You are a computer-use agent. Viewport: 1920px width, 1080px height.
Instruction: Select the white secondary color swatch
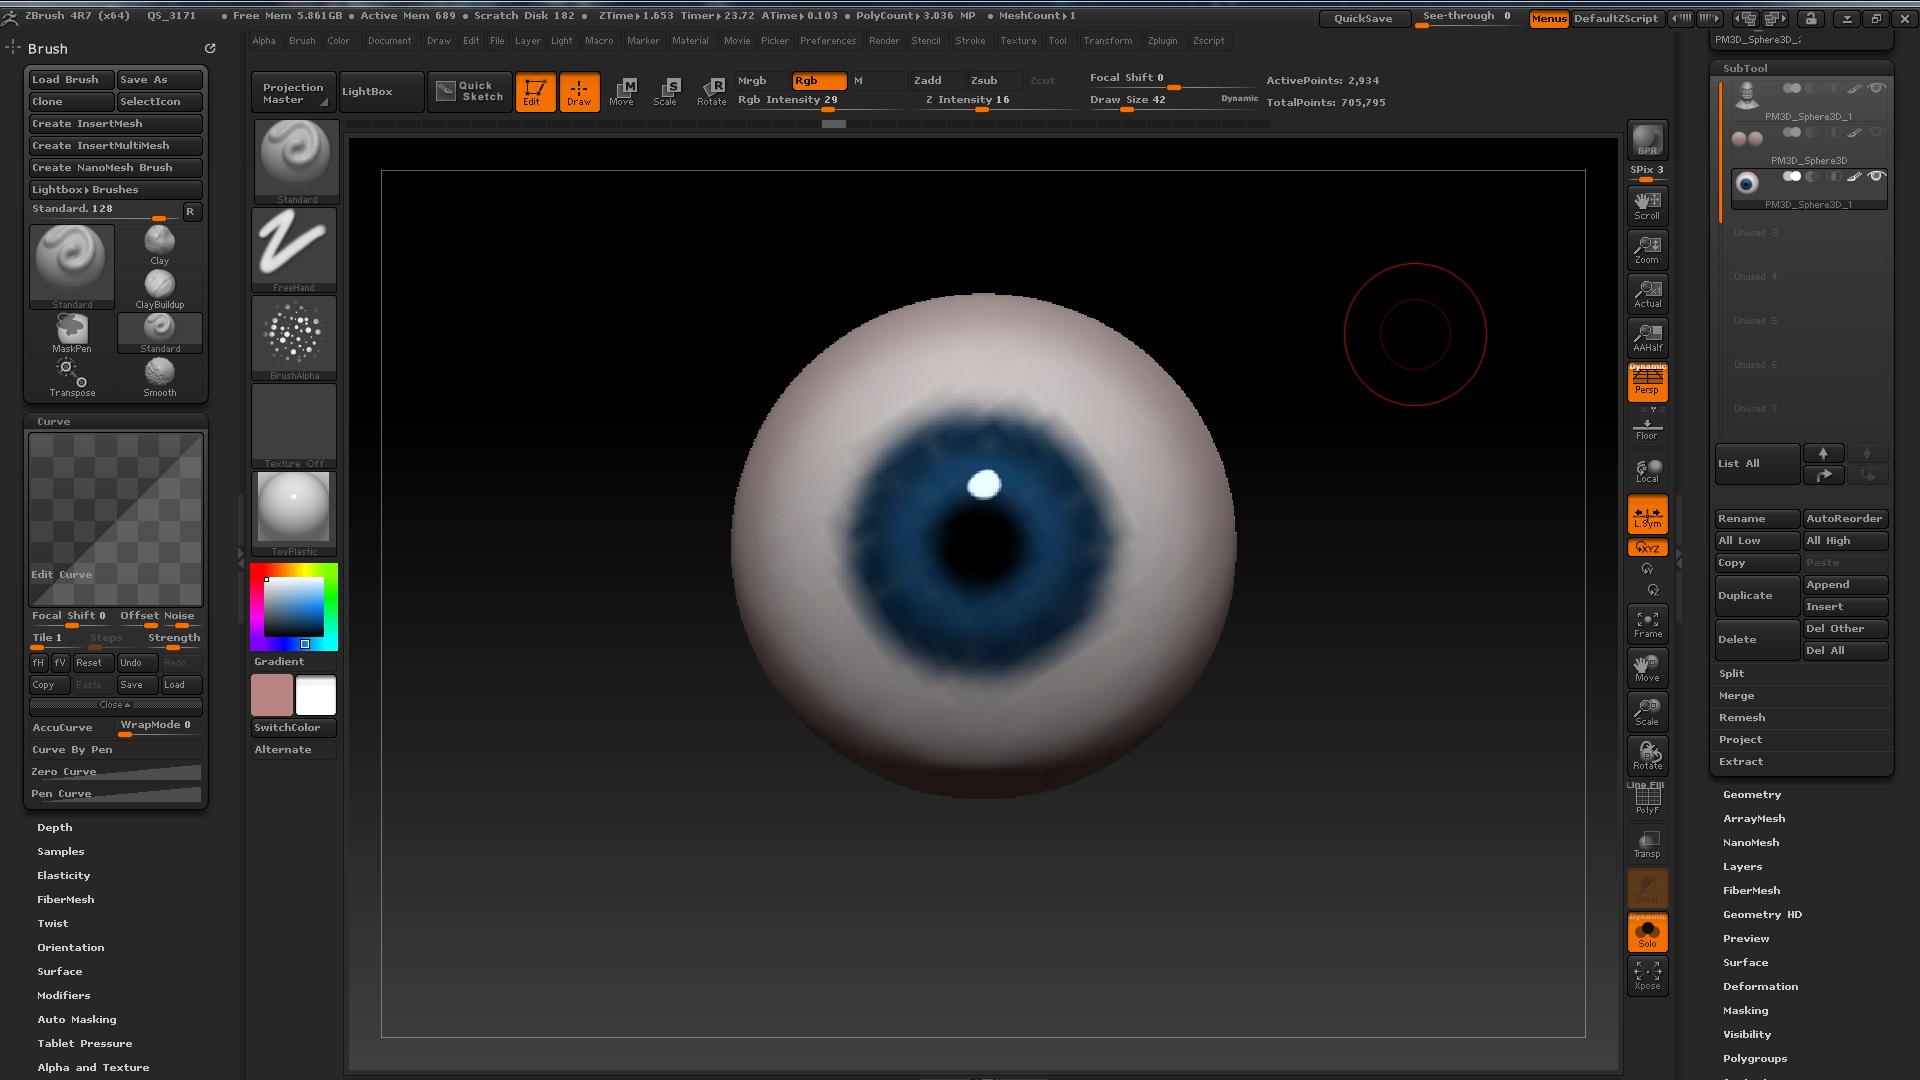[x=316, y=695]
